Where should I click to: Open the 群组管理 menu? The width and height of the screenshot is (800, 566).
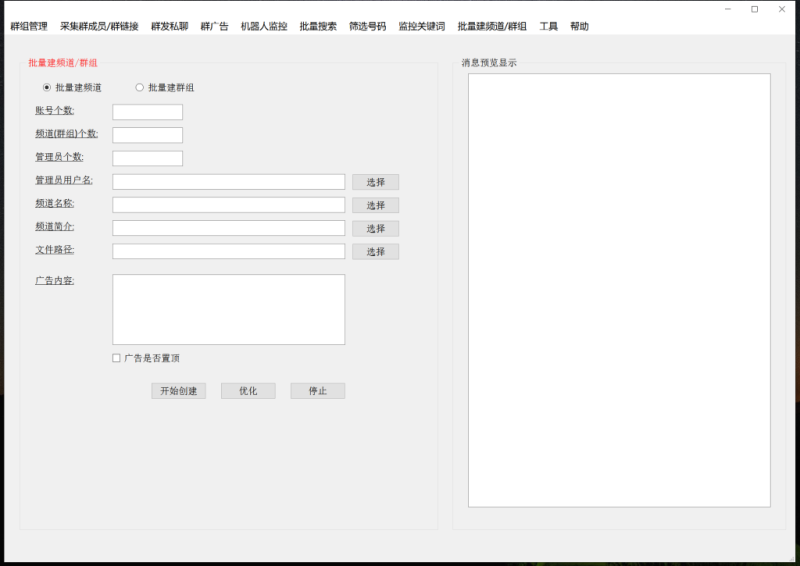[29, 27]
